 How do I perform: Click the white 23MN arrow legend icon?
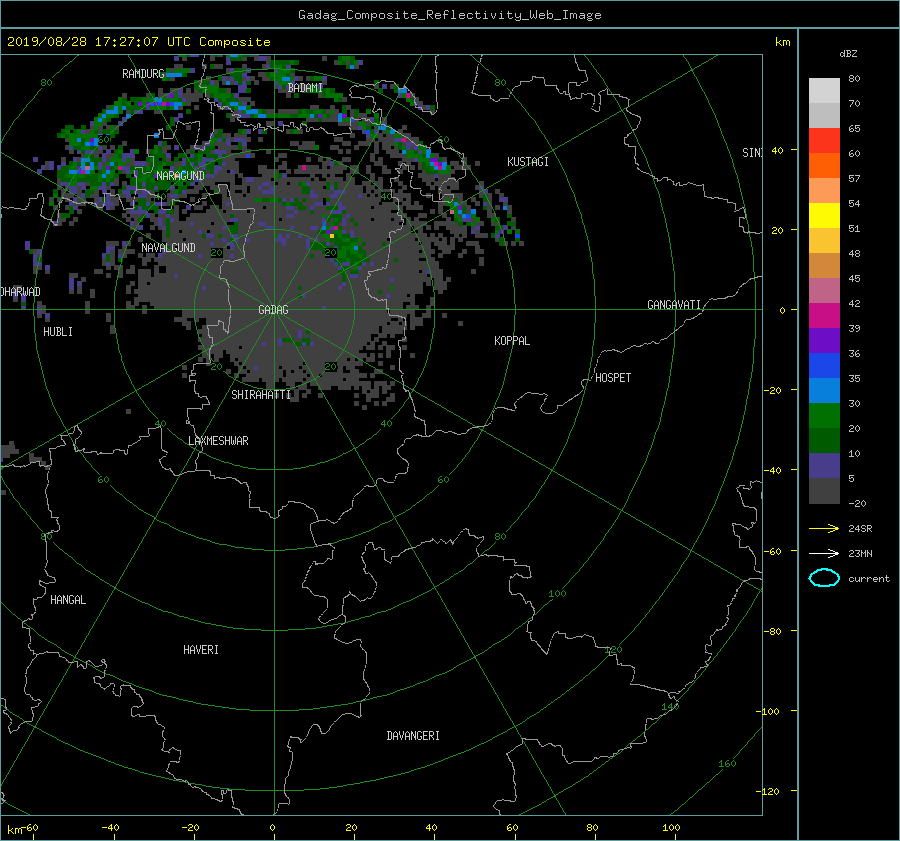coord(824,553)
